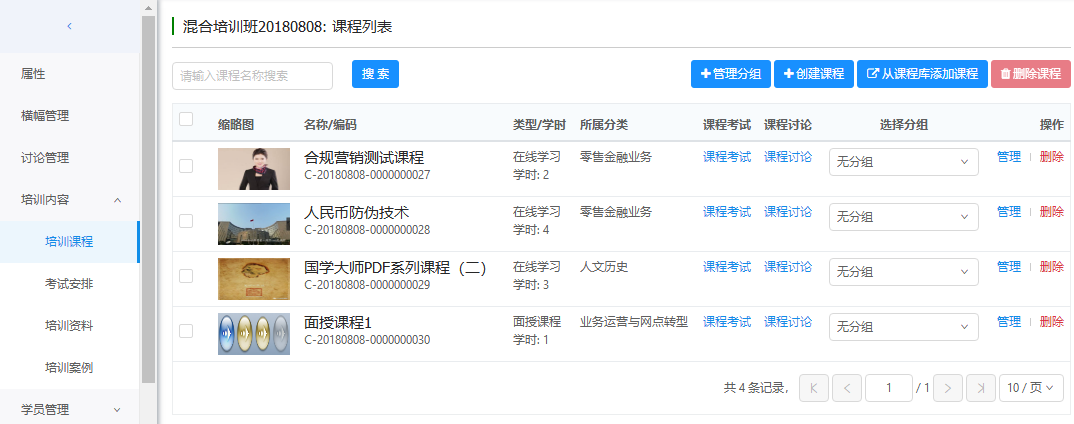This screenshot has width=1074, height=424.
Task: Expand the 学员管理 sidebar section
Action: [x=70, y=409]
